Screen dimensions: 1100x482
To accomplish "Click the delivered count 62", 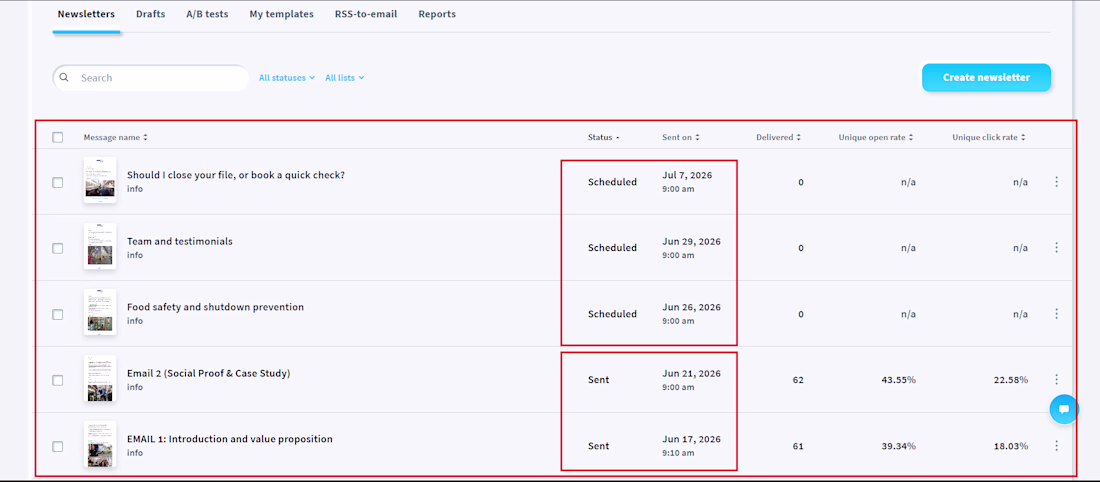I will click(798, 380).
